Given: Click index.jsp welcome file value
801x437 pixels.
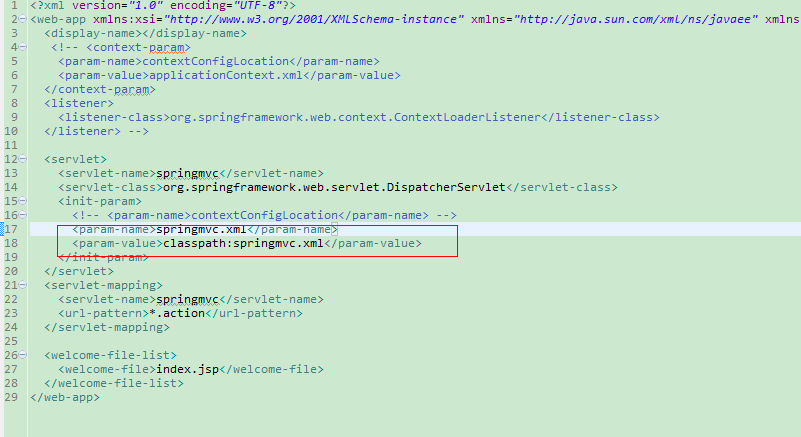Looking at the screenshot, I should pos(187,369).
